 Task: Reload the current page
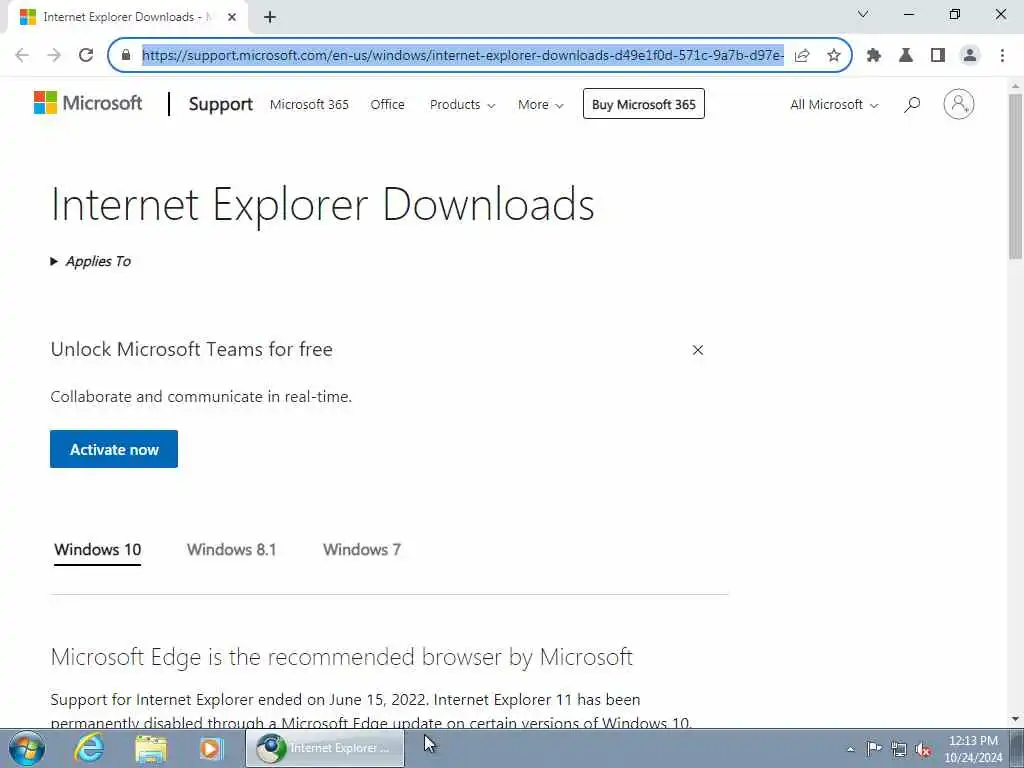(x=86, y=55)
